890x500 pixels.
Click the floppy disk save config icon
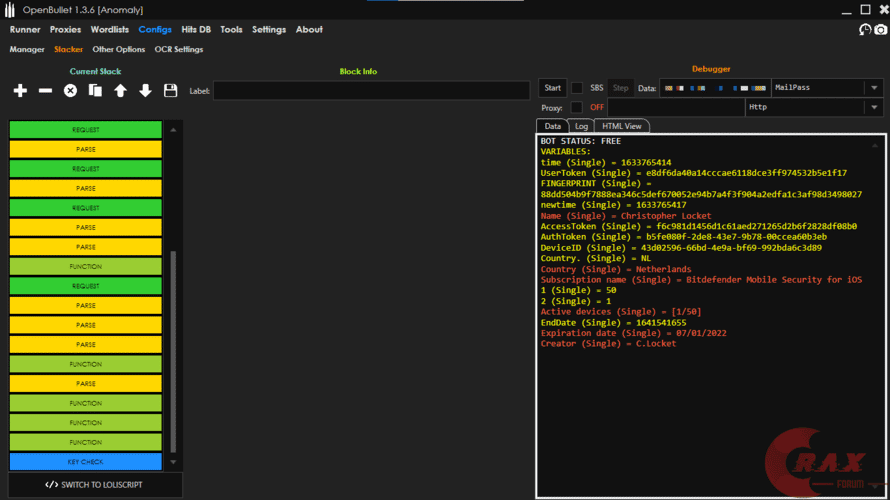(170, 91)
